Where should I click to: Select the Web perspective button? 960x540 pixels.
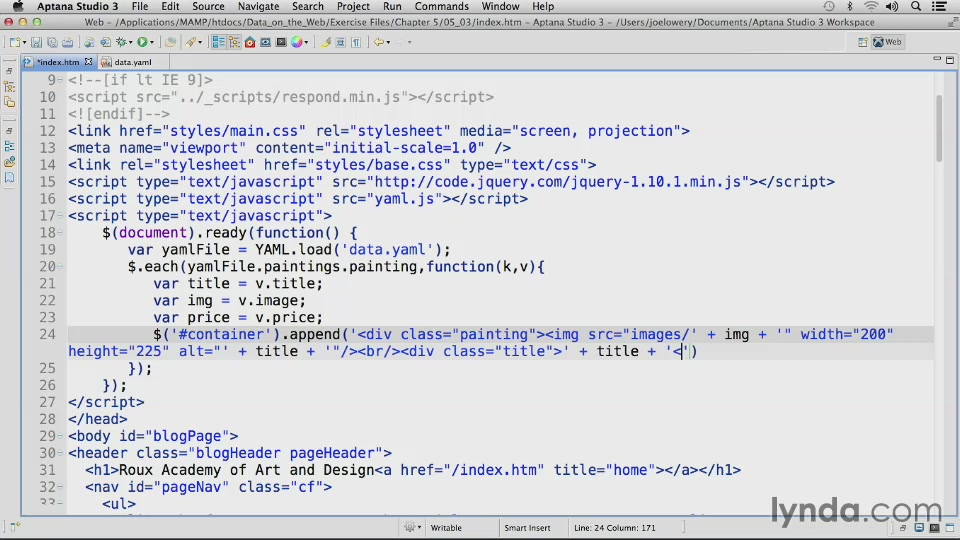click(888, 42)
